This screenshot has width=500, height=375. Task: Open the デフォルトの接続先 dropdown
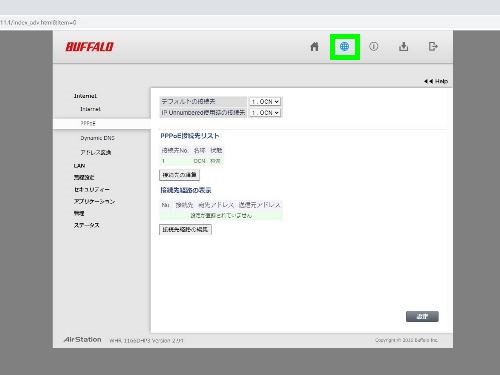265,101
